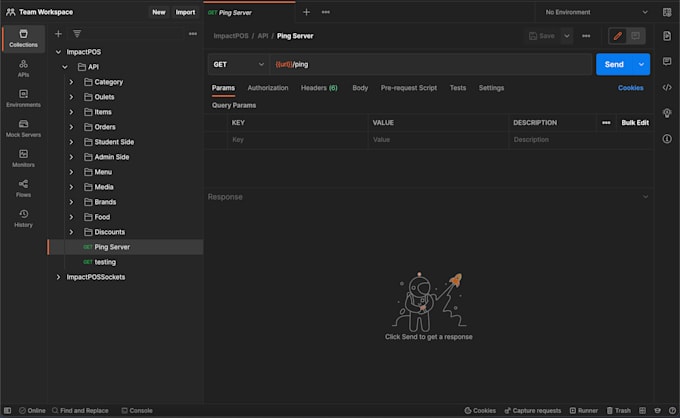The width and height of the screenshot is (680, 418).
Task: Click Capture requests in status bar
Action: point(533,410)
